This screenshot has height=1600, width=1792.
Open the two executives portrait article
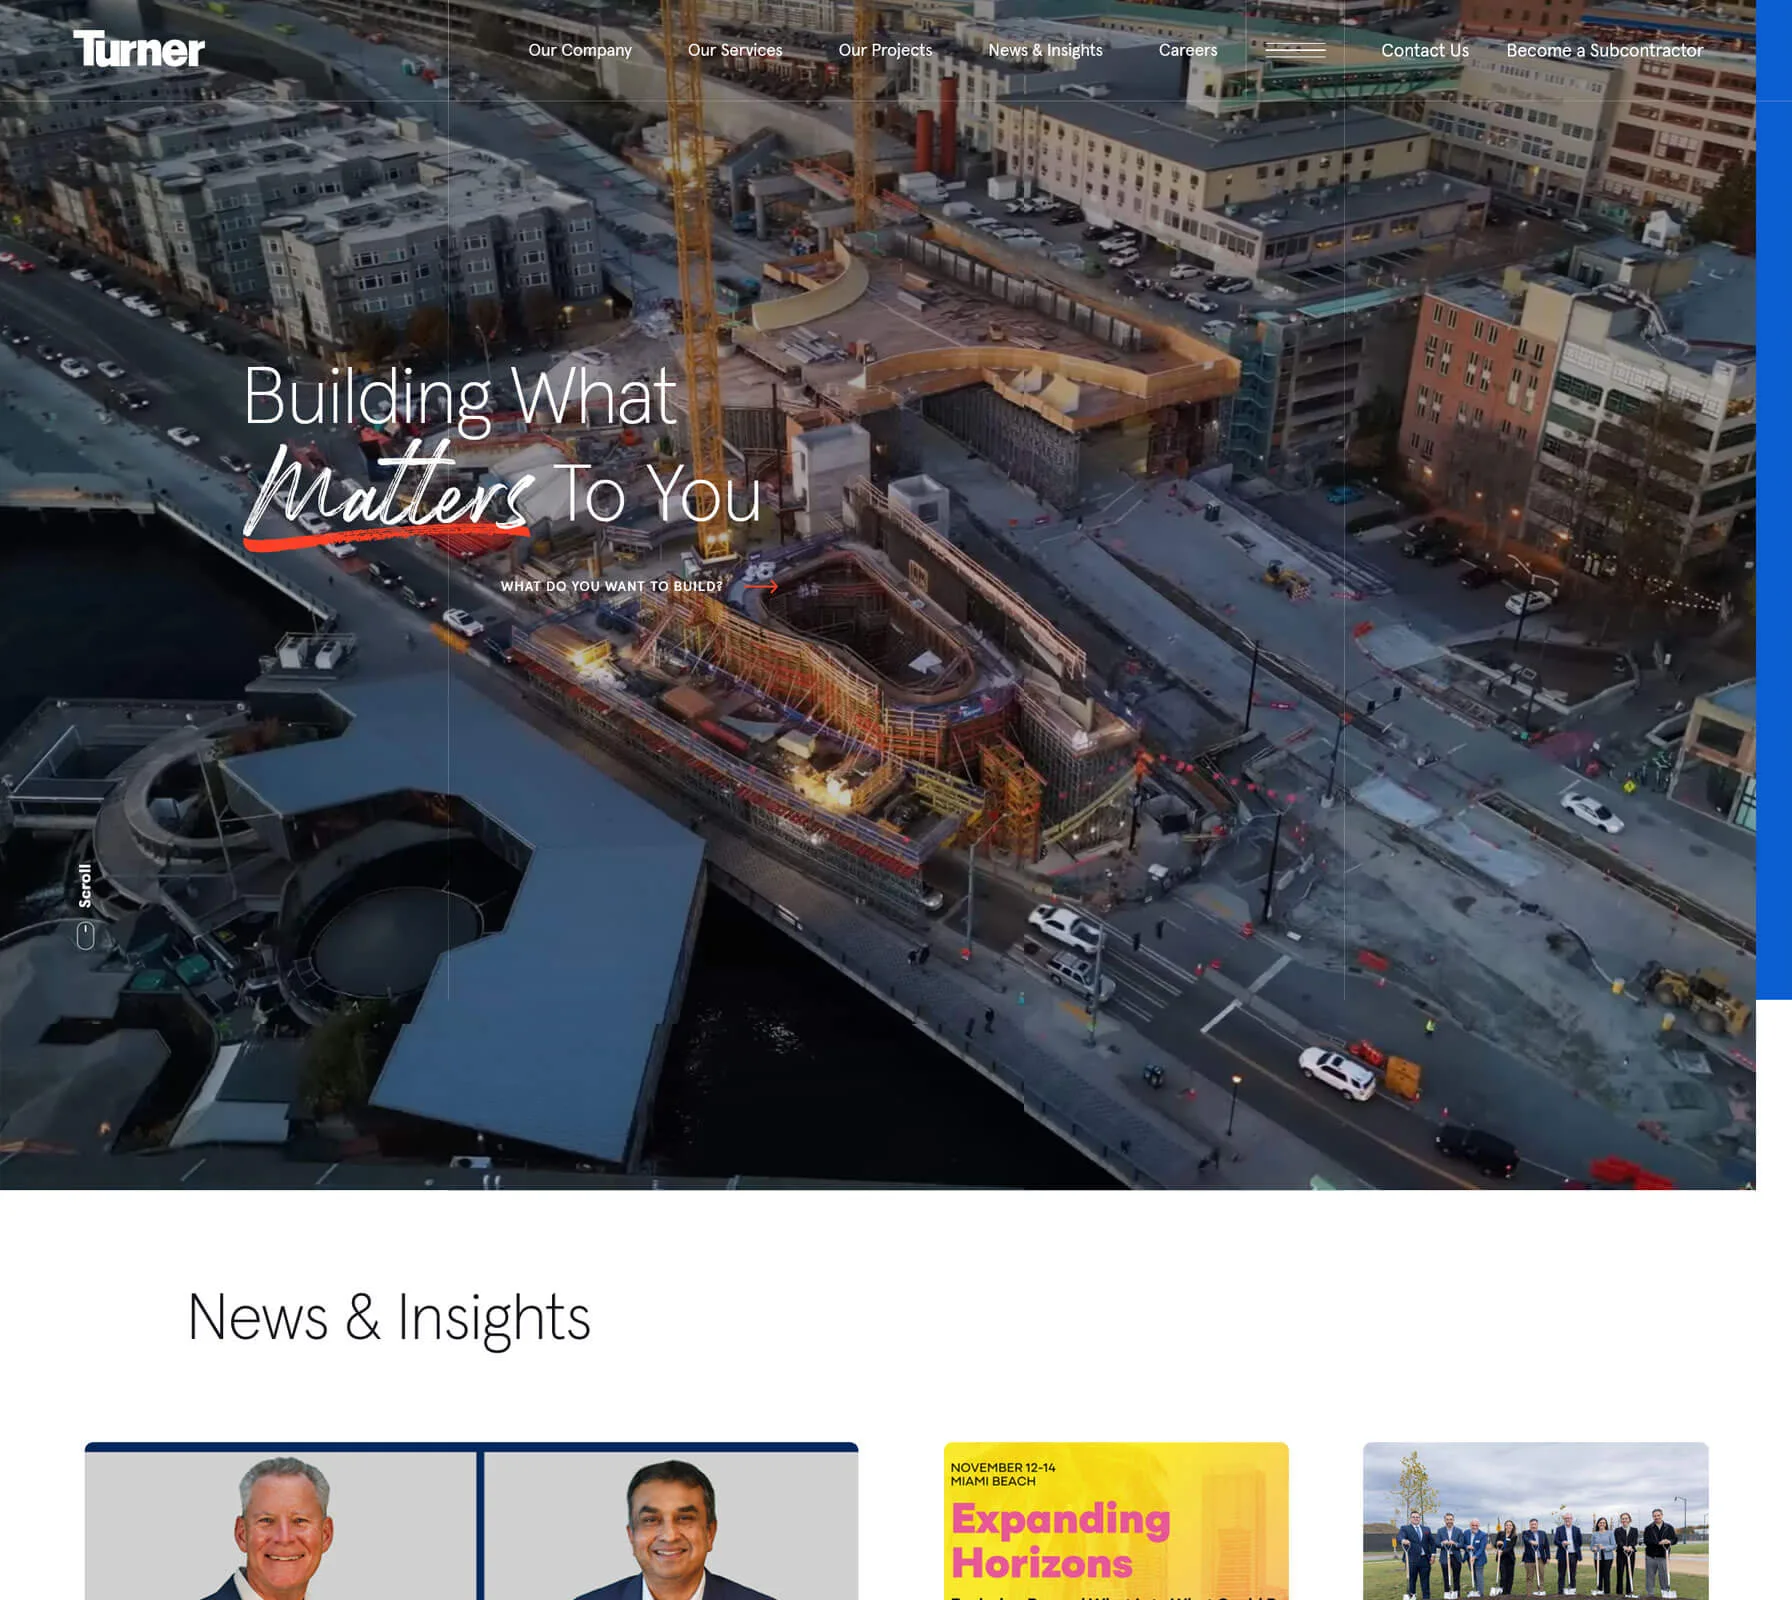pyautogui.click(x=471, y=1521)
